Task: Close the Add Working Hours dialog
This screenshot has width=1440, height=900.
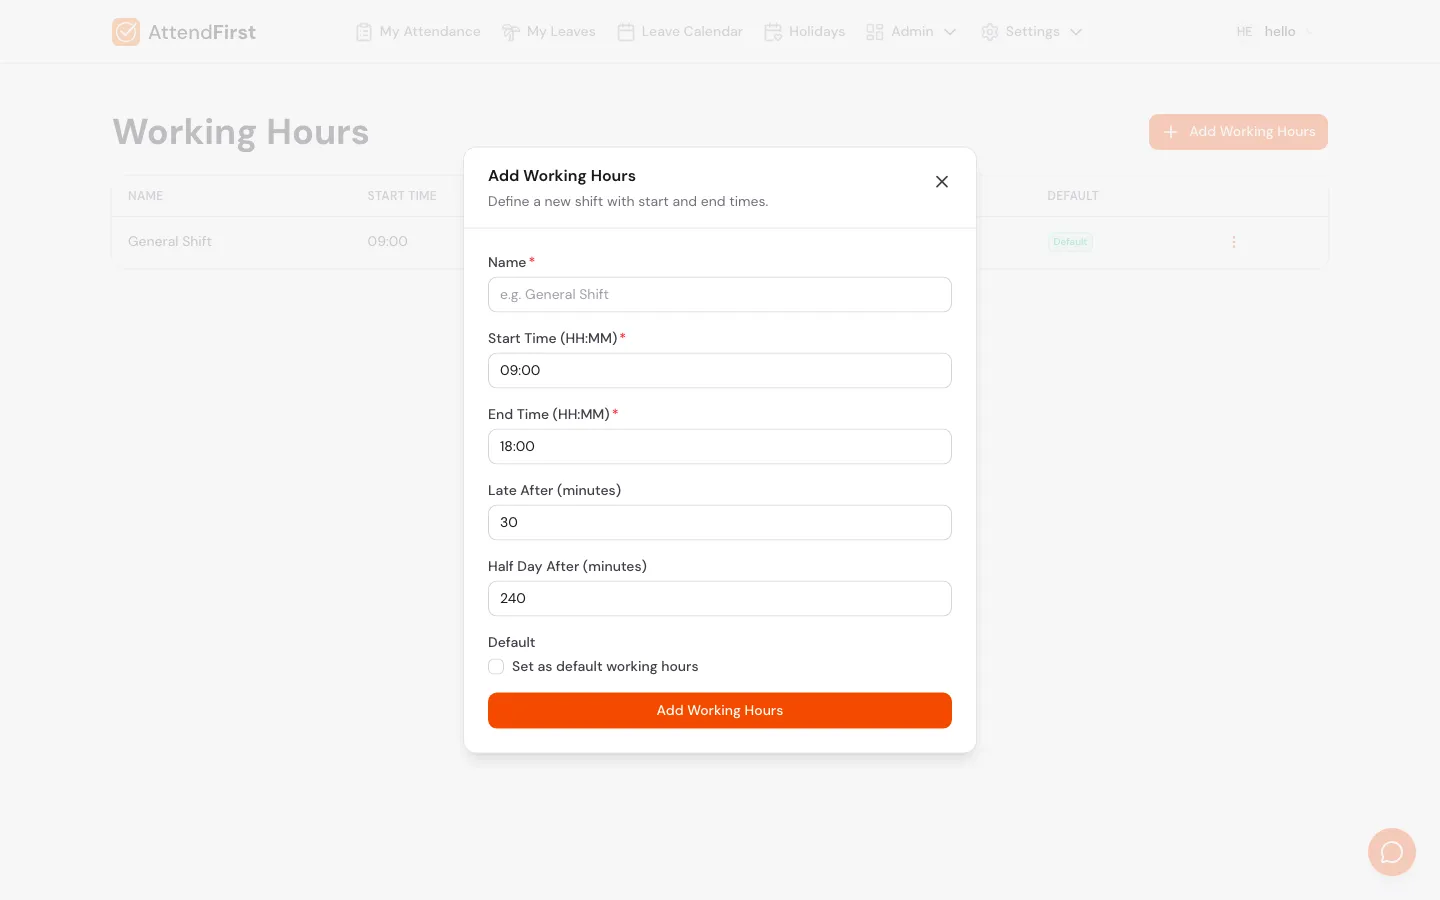Action: [x=941, y=182]
